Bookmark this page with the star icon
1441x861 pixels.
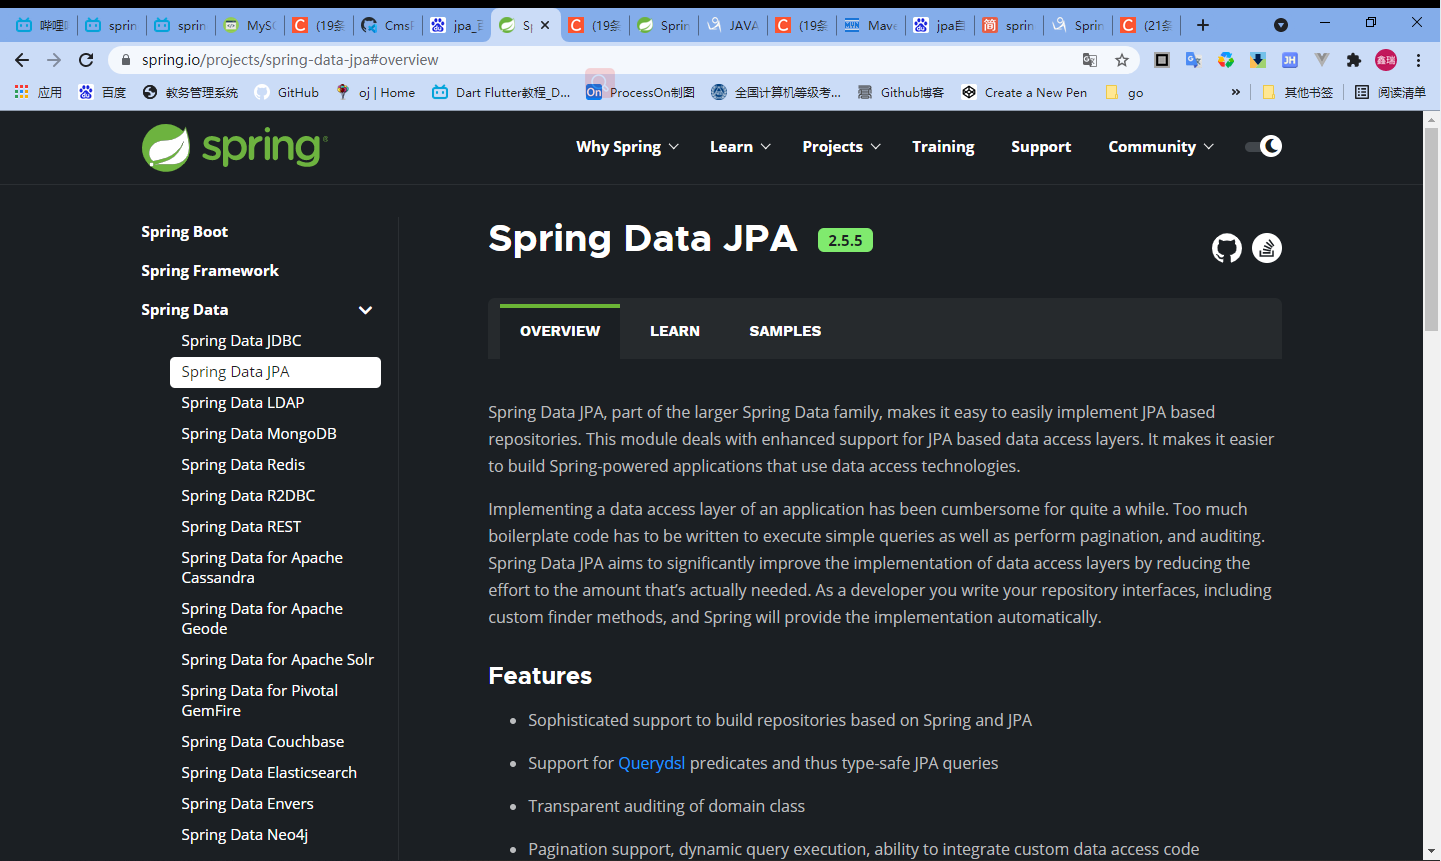tap(1122, 60)
